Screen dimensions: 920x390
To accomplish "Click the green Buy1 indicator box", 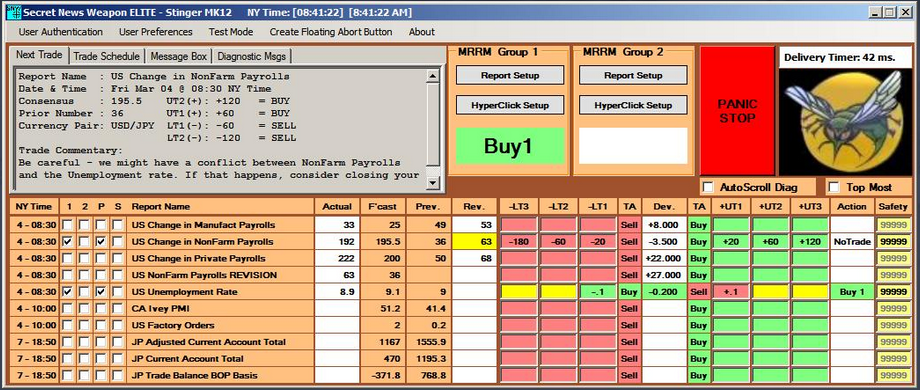I will (x=510, y=146).
